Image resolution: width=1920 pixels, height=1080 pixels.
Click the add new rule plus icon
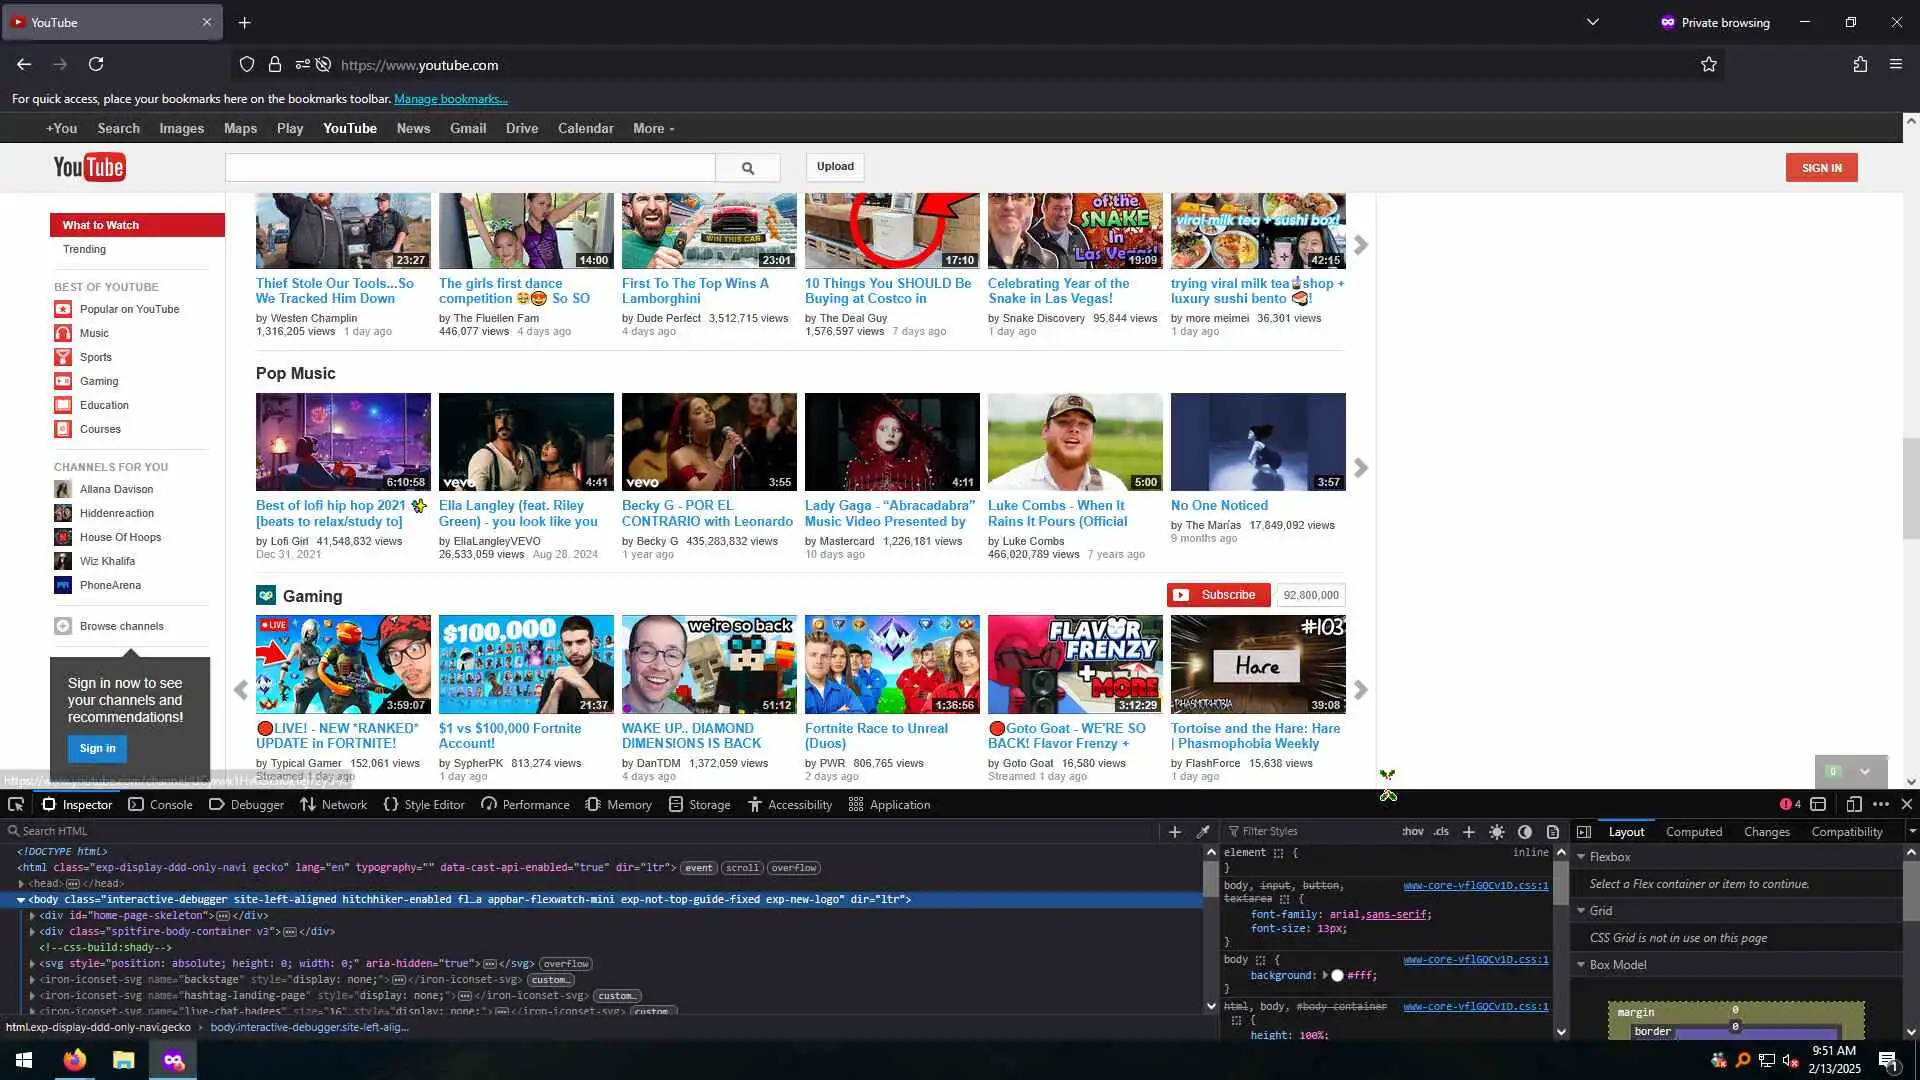[x=1468, y=832]
